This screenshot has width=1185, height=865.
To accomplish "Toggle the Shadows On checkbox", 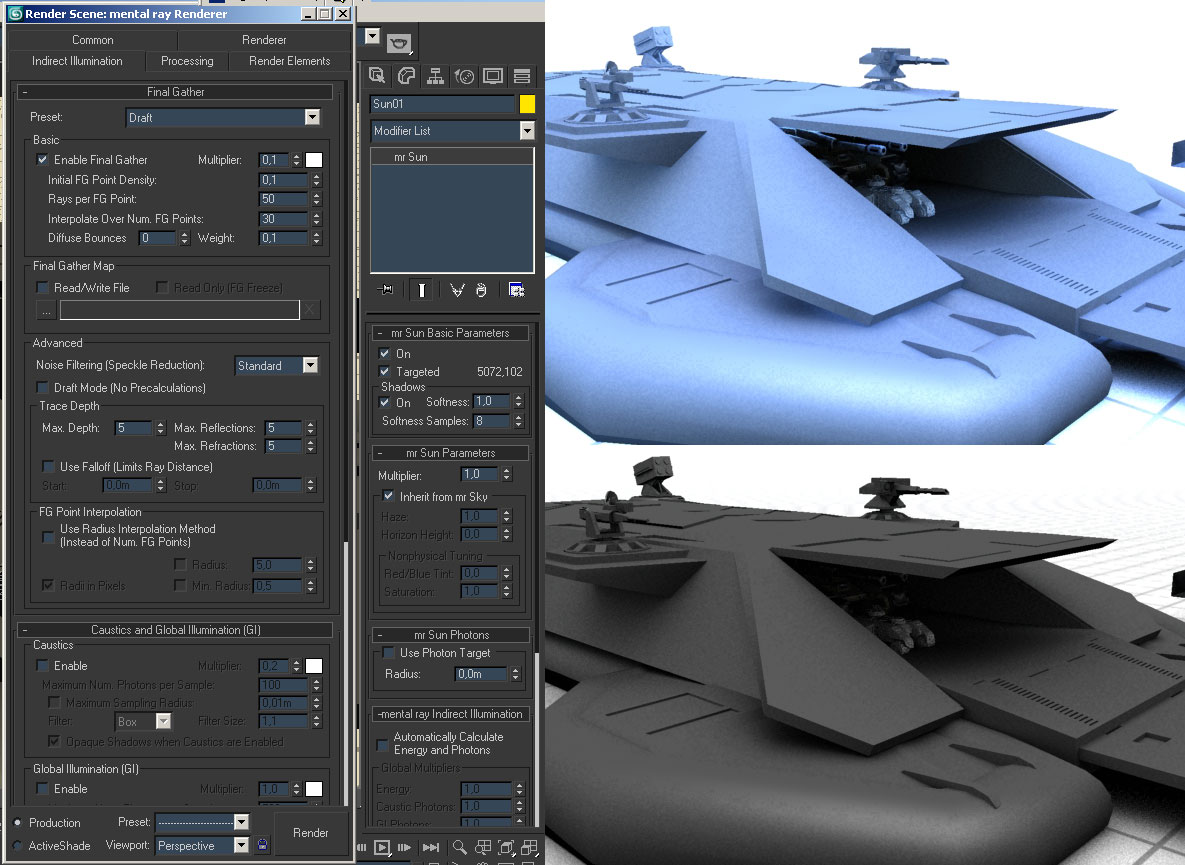I will [385, 403].
